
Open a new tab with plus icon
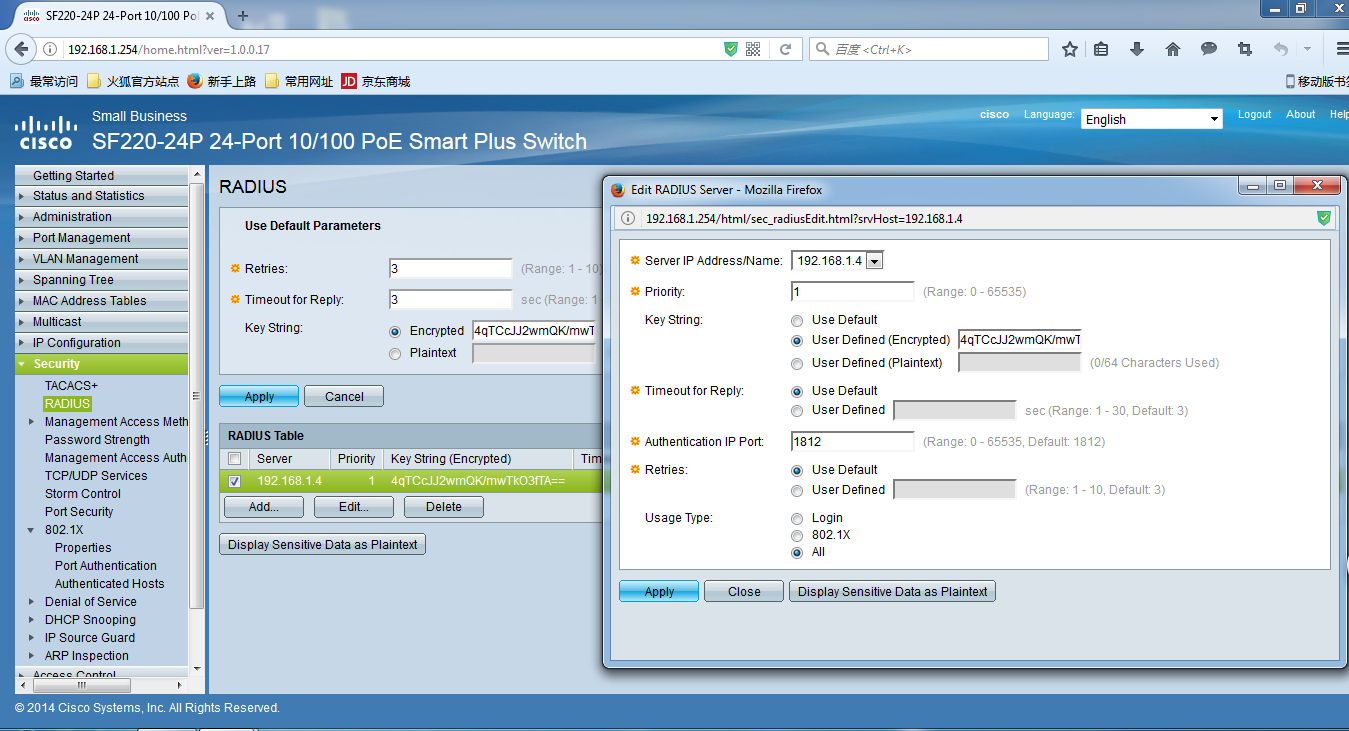[x=243, y=17]
